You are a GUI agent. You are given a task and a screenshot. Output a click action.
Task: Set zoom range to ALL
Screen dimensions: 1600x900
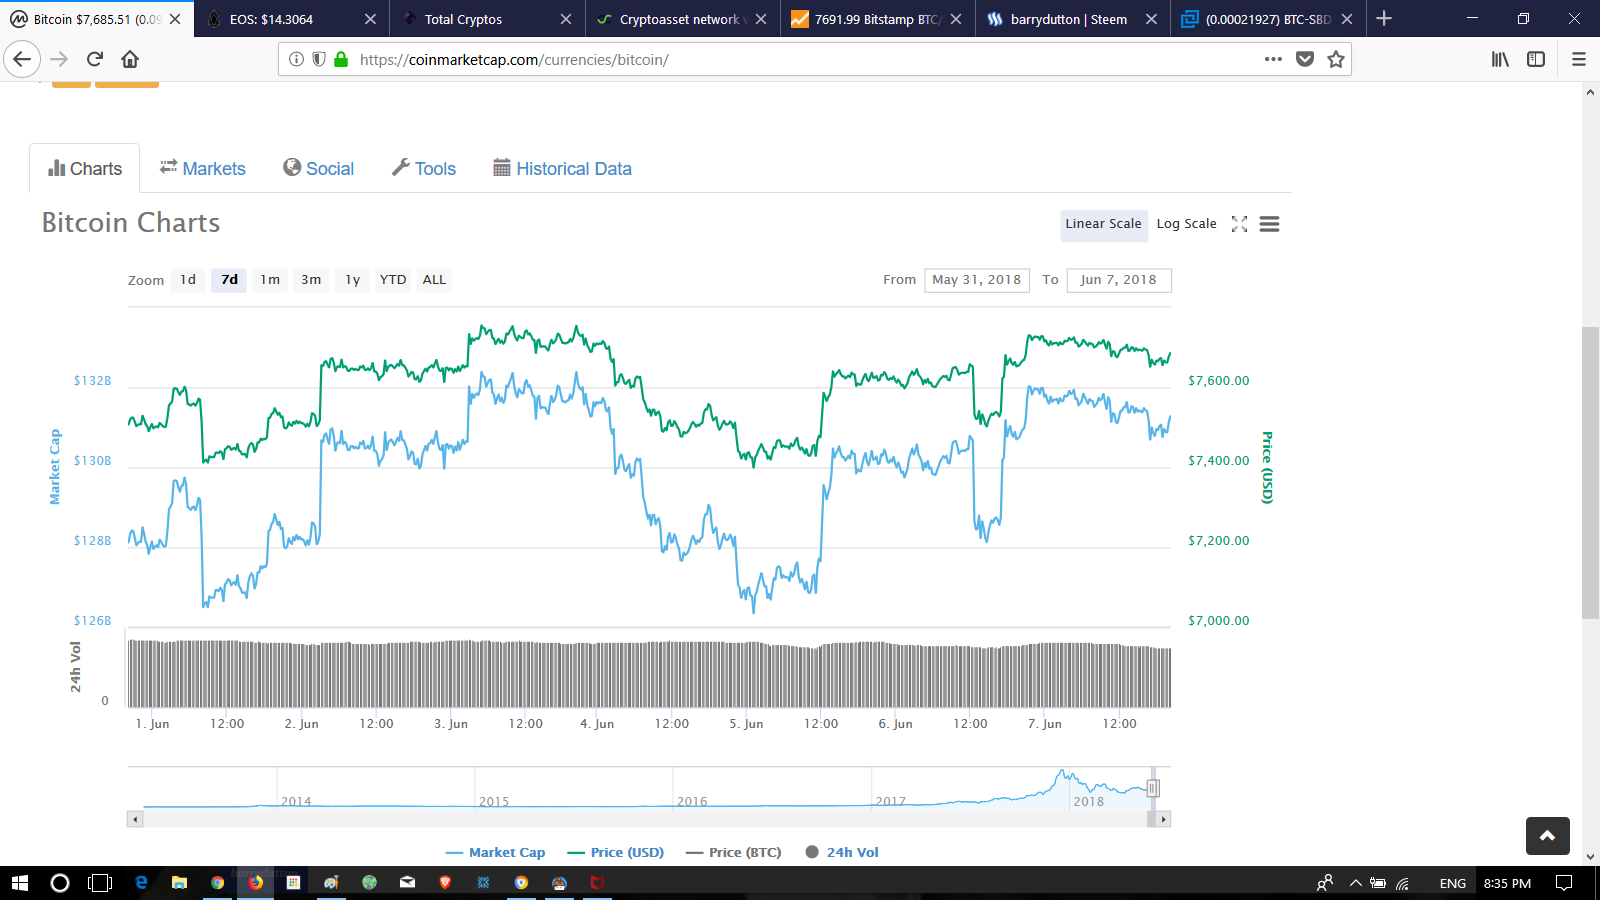(434, 280)
